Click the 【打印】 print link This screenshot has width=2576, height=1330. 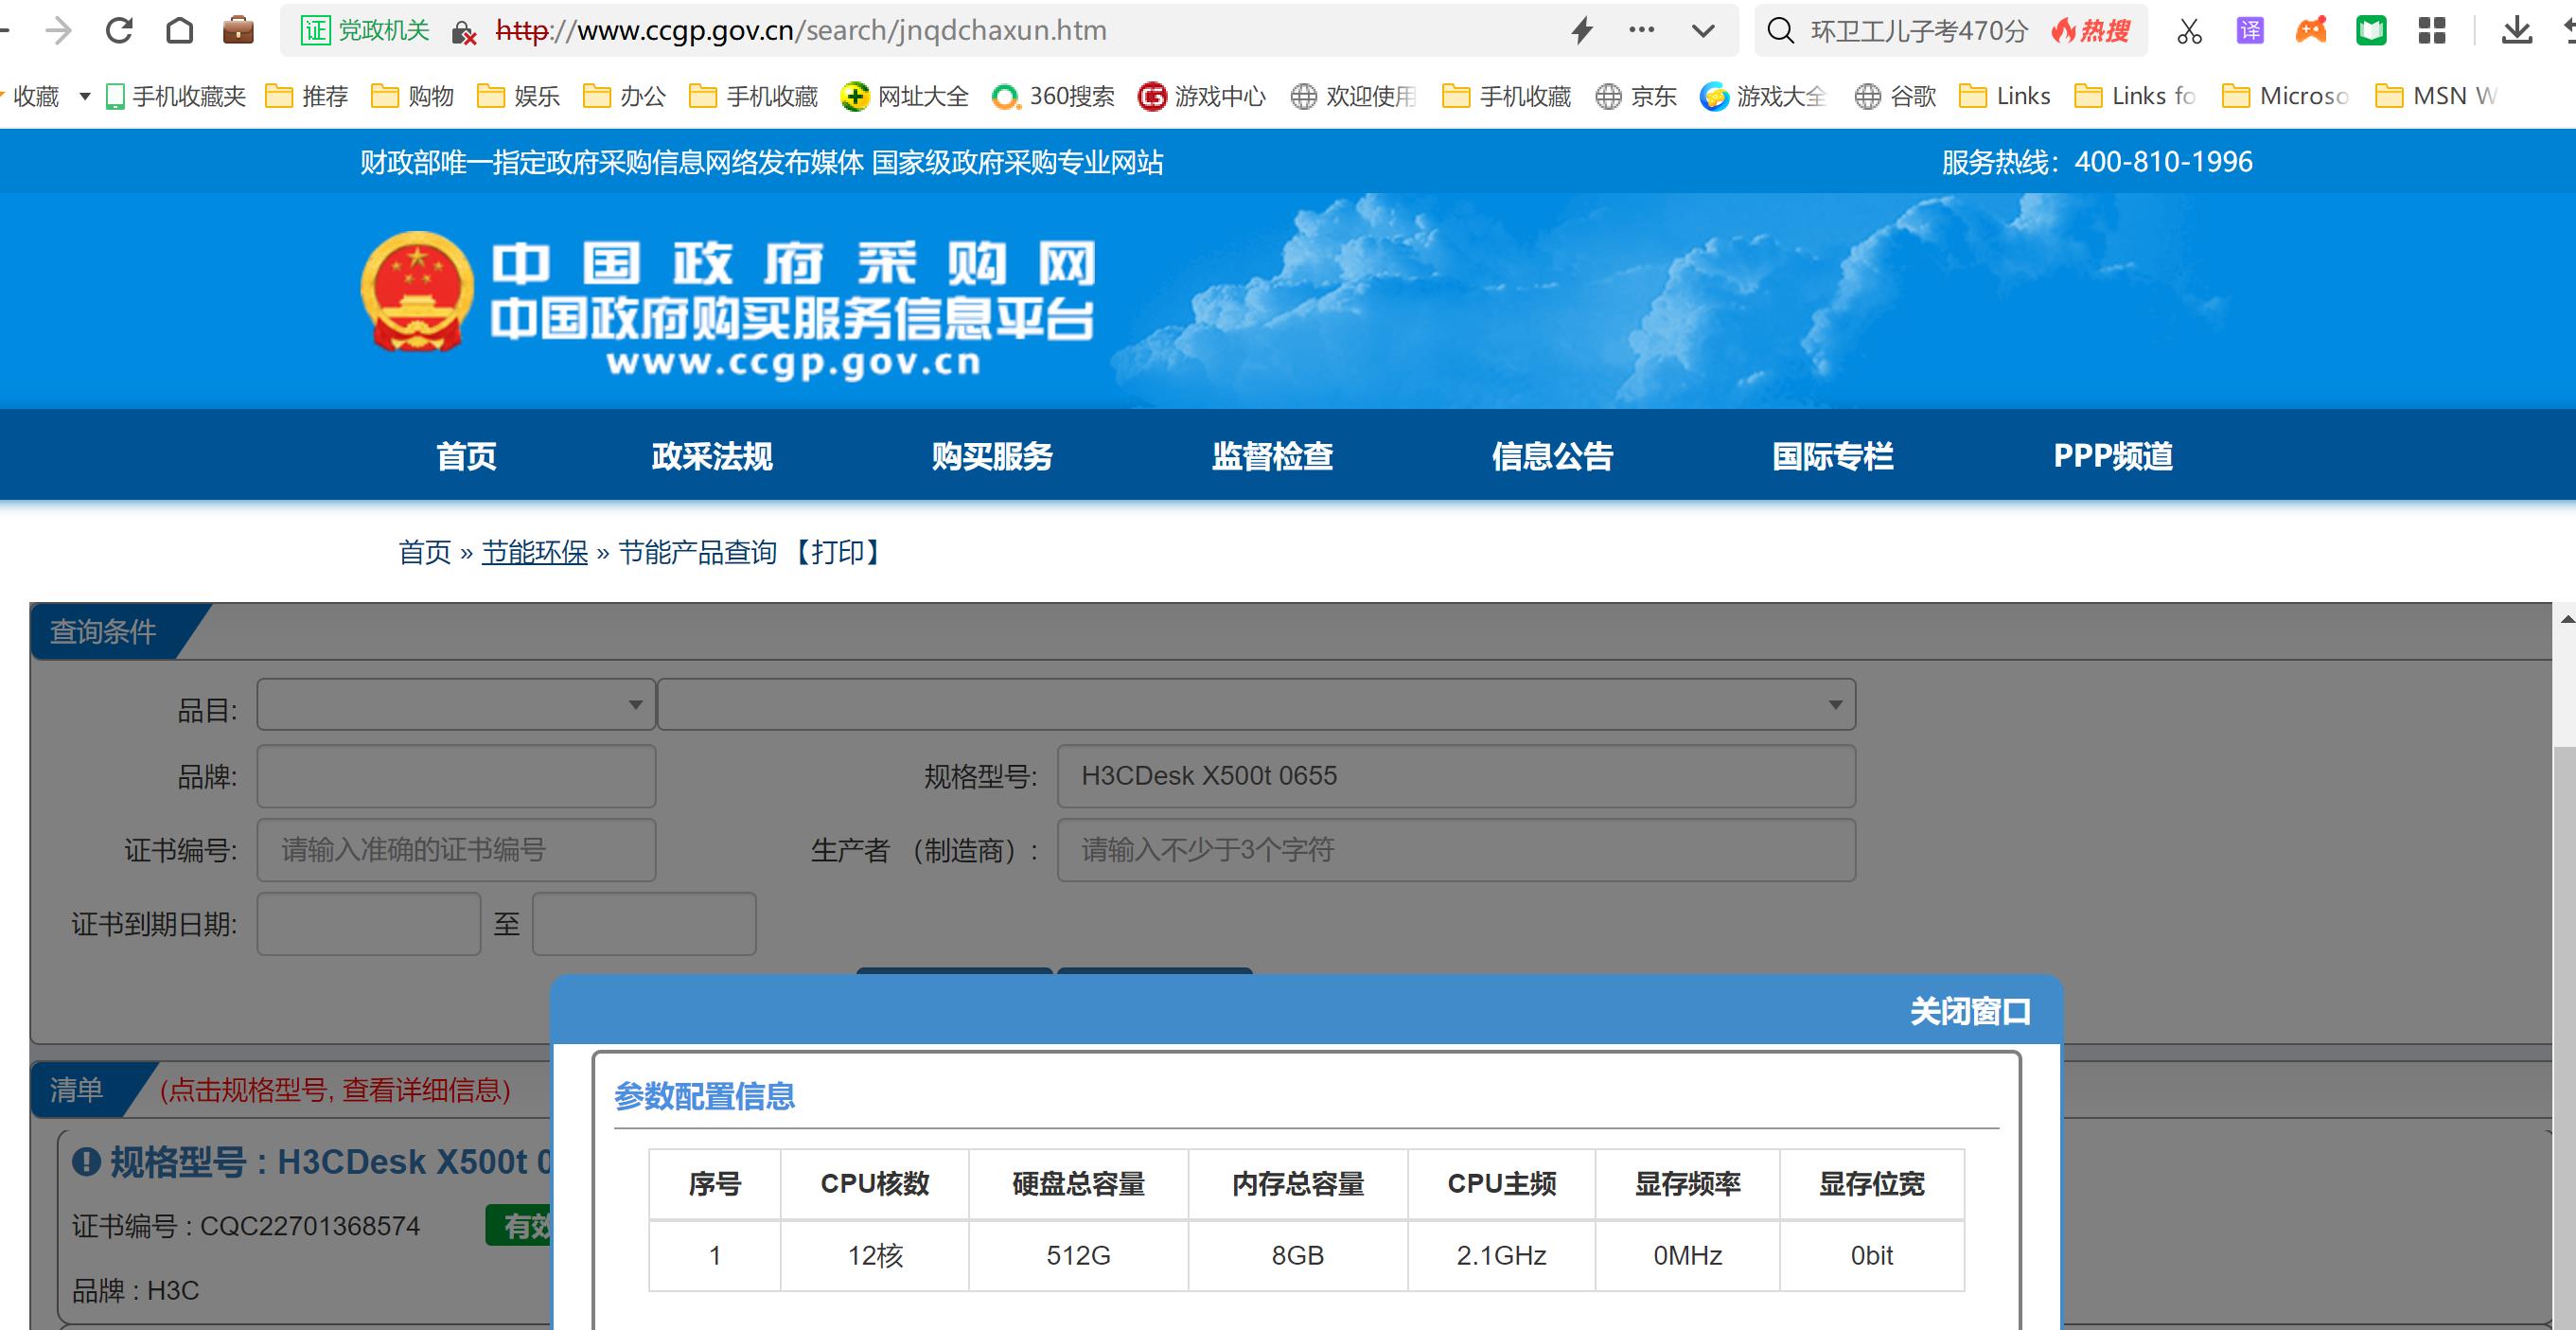coord(837,552)
